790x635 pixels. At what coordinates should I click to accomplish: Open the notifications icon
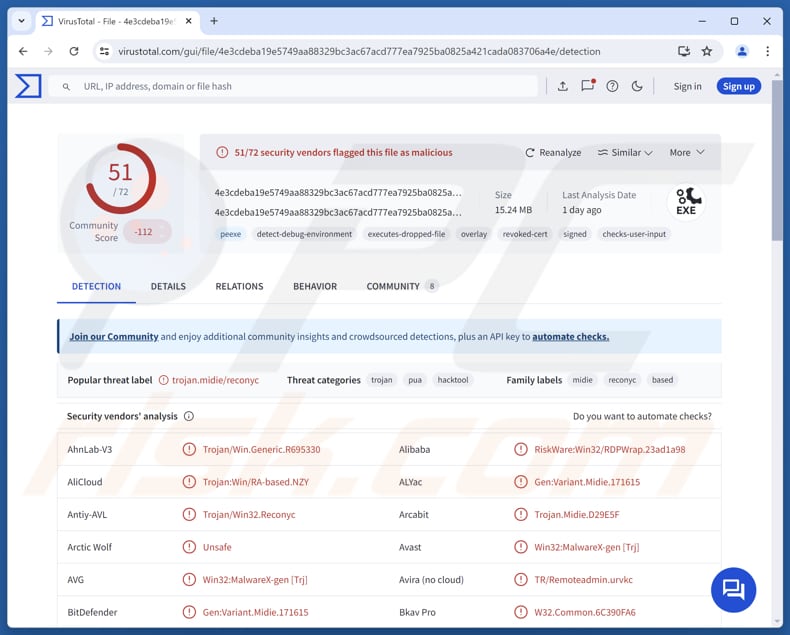588,86
